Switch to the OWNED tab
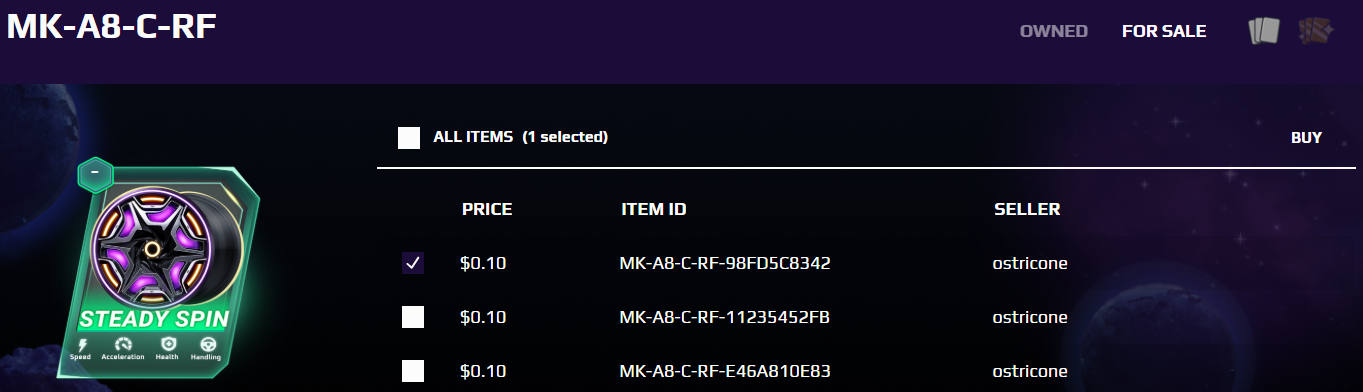The width and height of the screenshot is (1363, 392). [1054, 31]
